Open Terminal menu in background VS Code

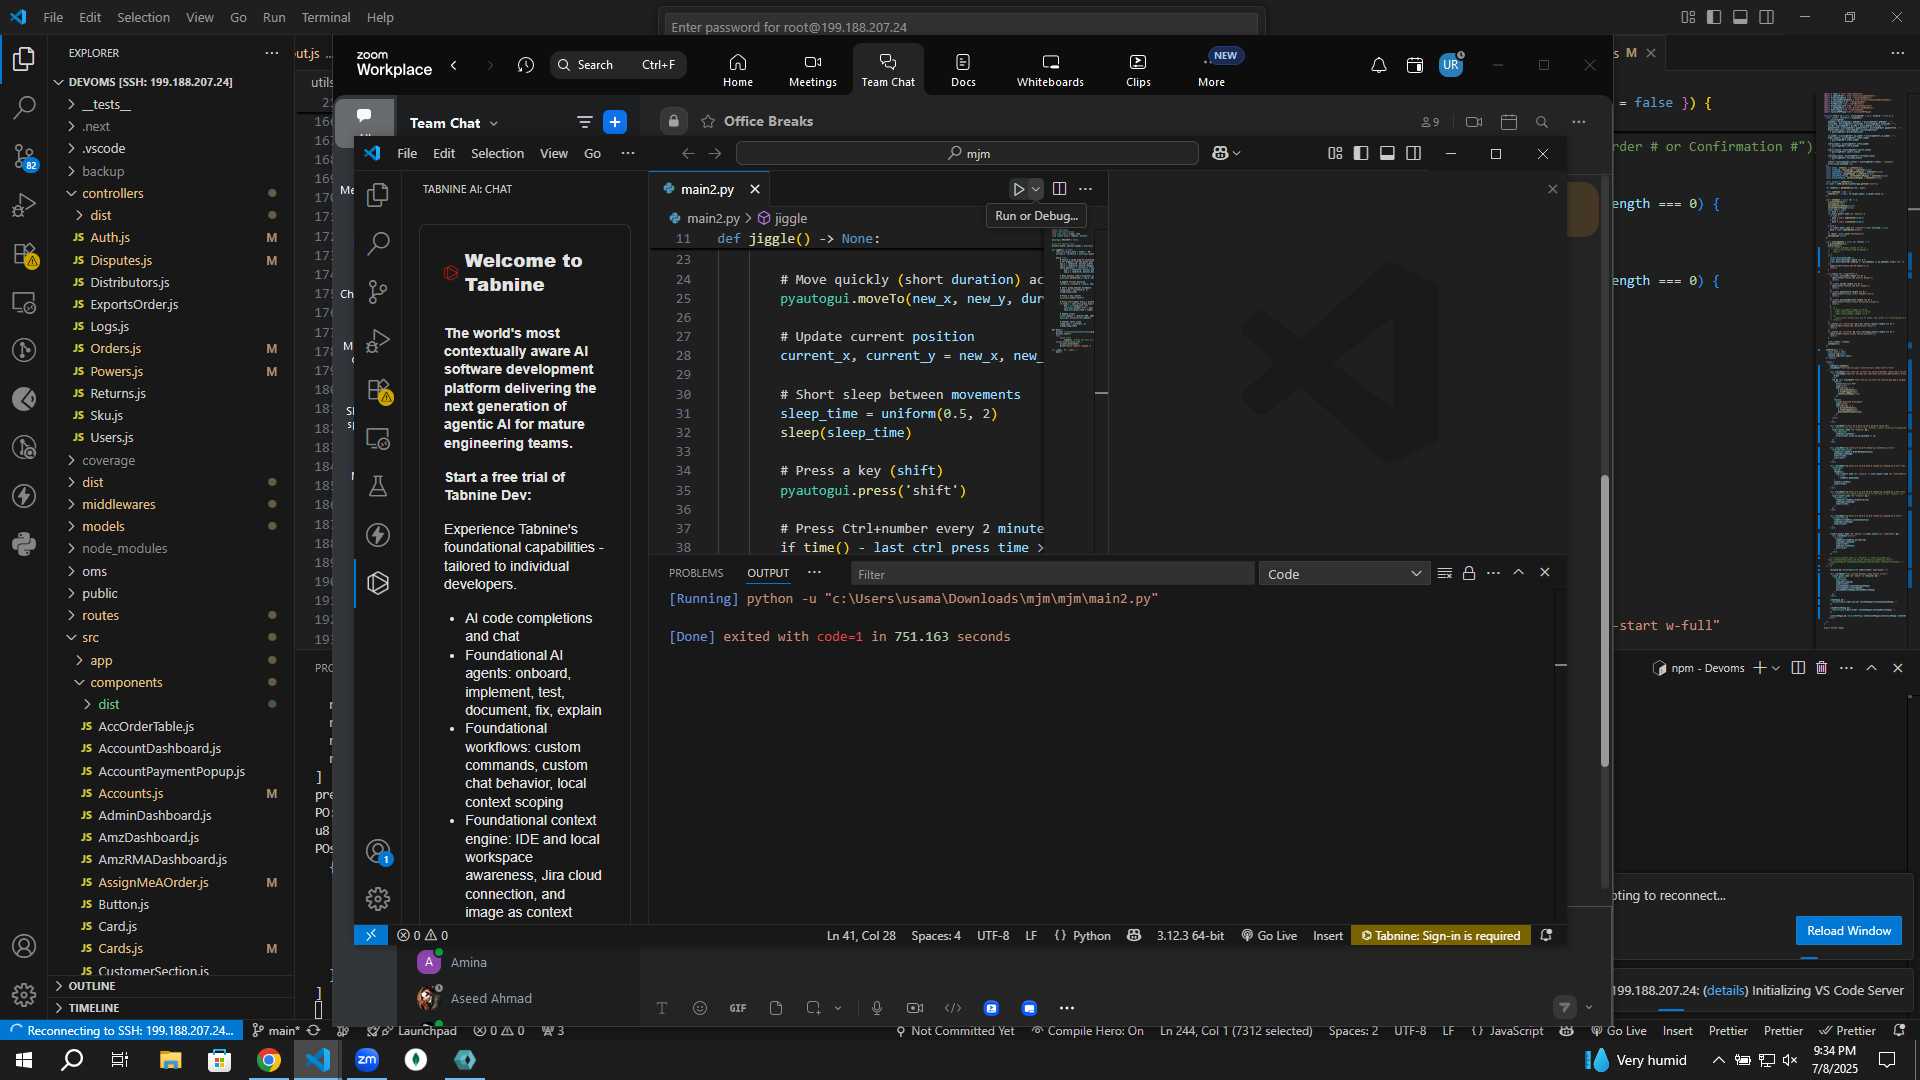(326, 17)
